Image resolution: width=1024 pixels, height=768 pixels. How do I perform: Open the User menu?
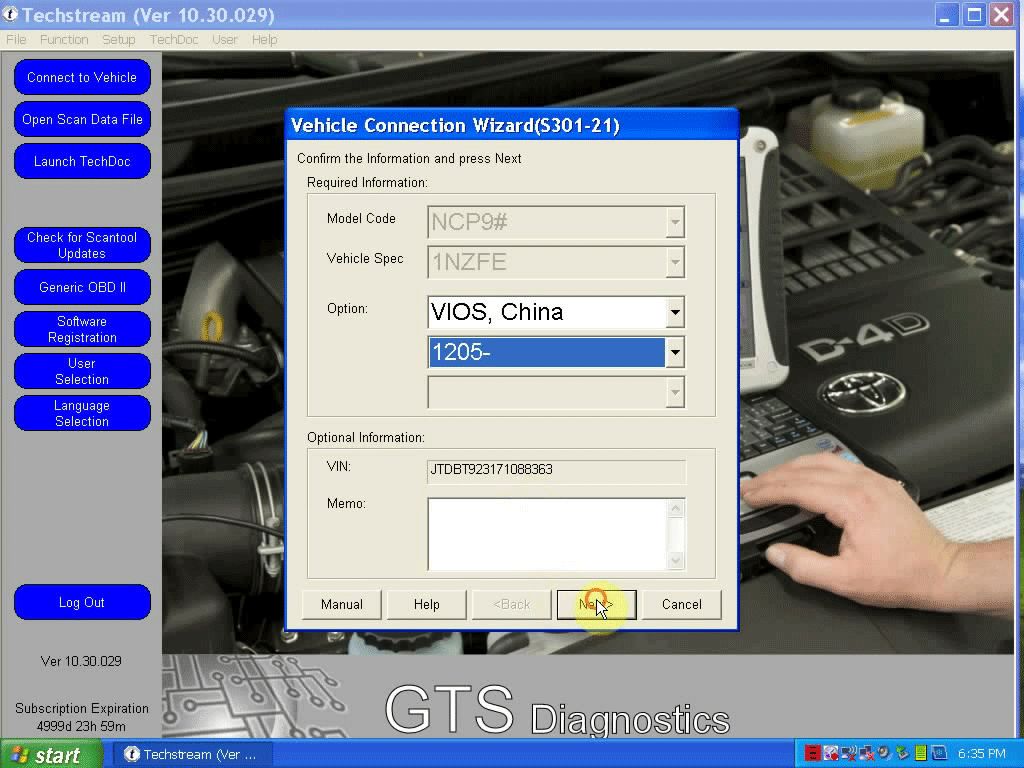click(x=225, y=40)
